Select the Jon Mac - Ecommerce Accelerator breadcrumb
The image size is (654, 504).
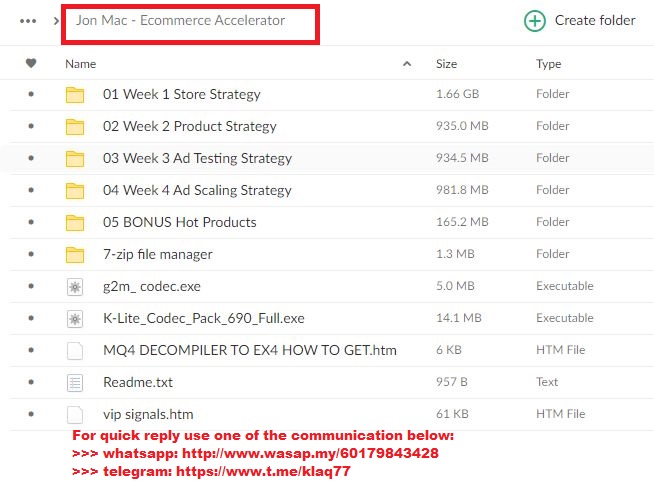[x=180, y=20]
